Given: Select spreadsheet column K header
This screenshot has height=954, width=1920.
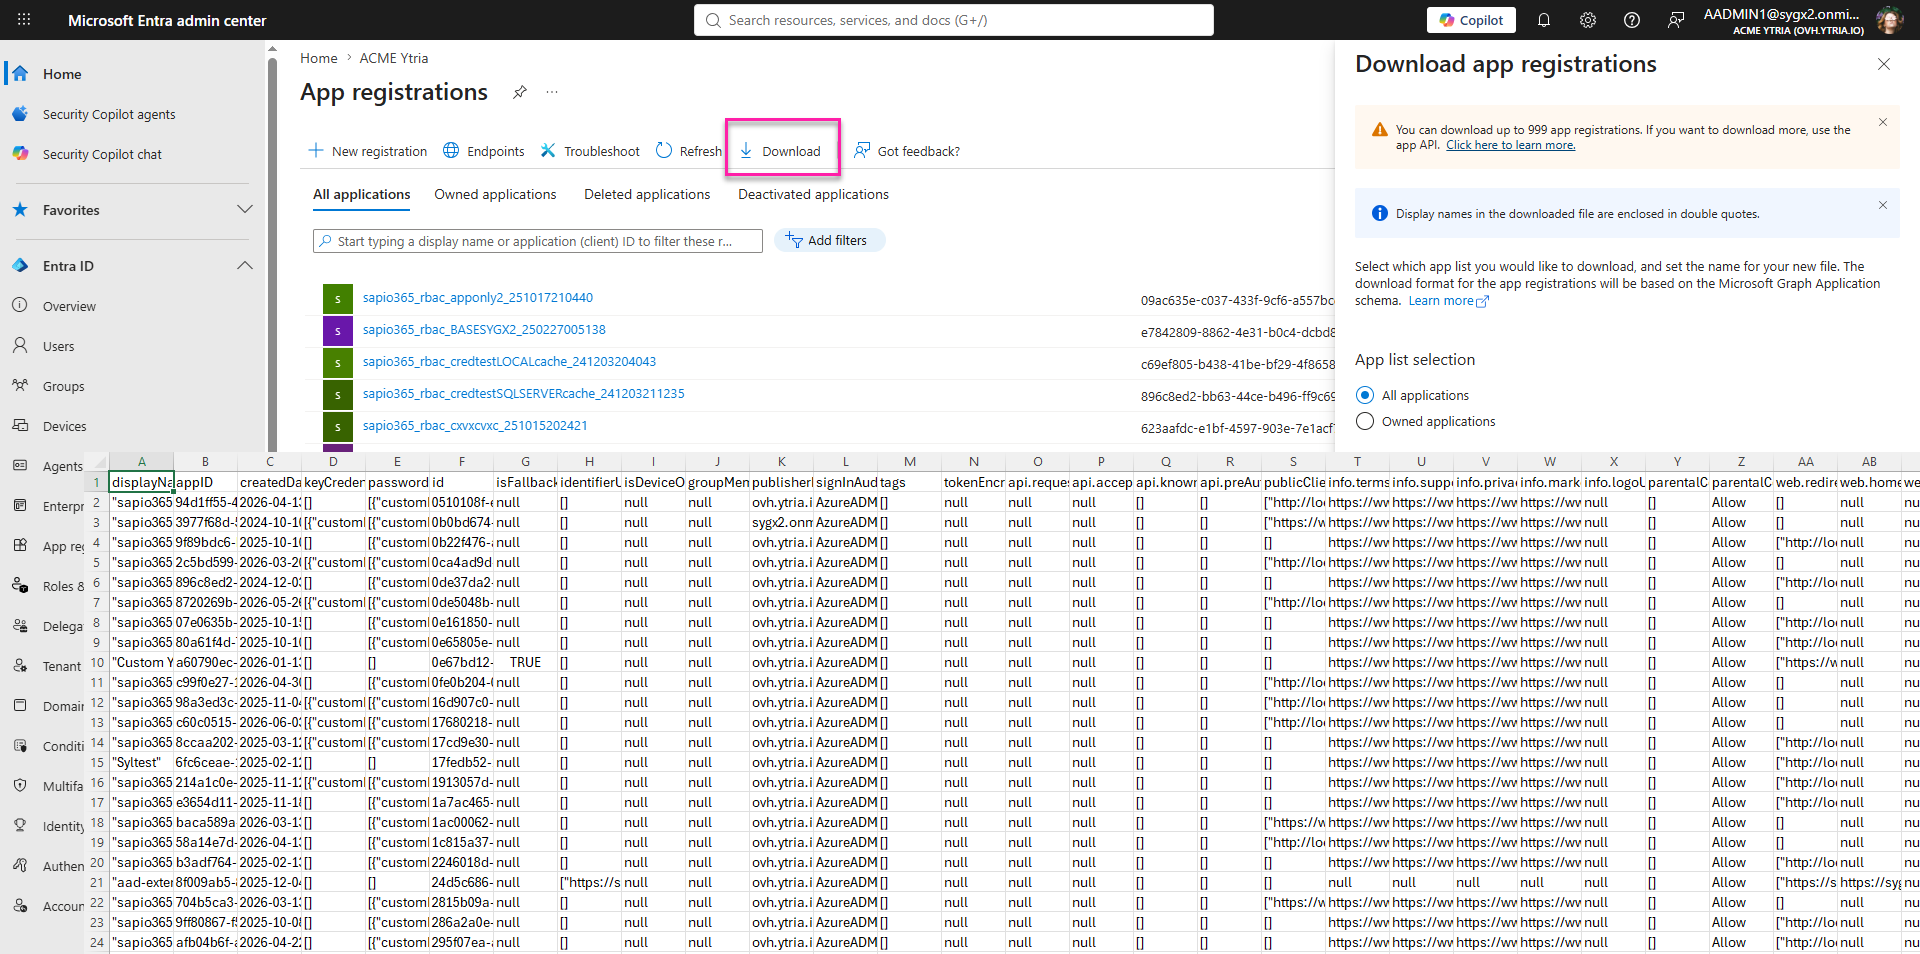Looking at the screenshot, I should [x=782, y=461].
